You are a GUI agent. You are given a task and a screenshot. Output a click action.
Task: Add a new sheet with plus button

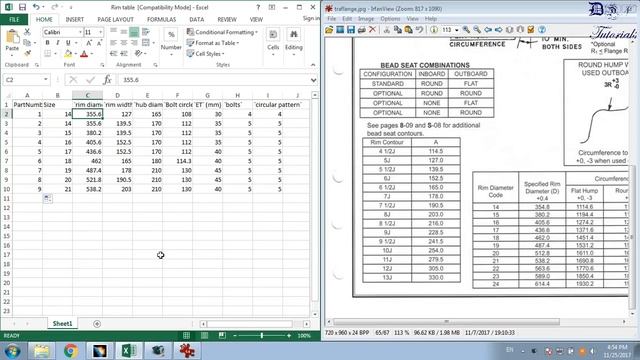click(97, 324)
